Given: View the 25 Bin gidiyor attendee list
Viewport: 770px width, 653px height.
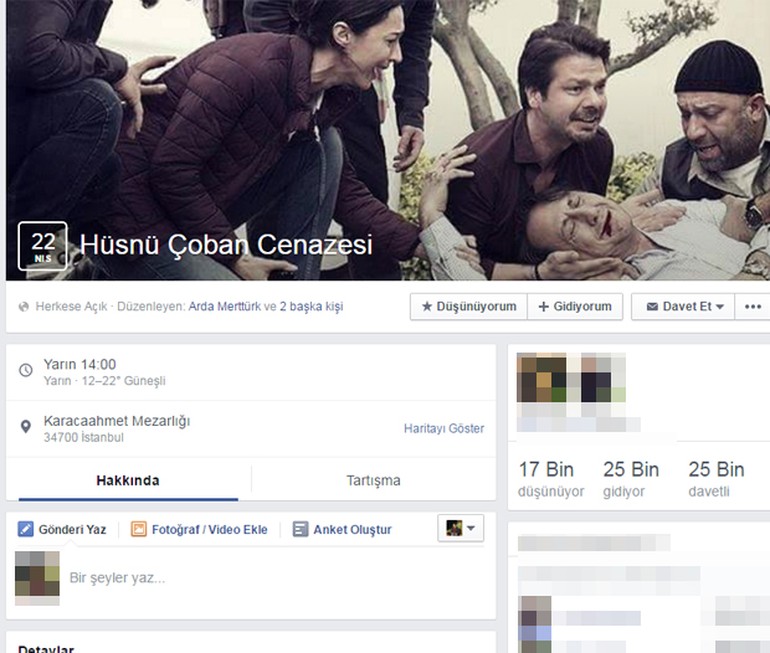Looking at the screenshot, I should click(630, 478).
